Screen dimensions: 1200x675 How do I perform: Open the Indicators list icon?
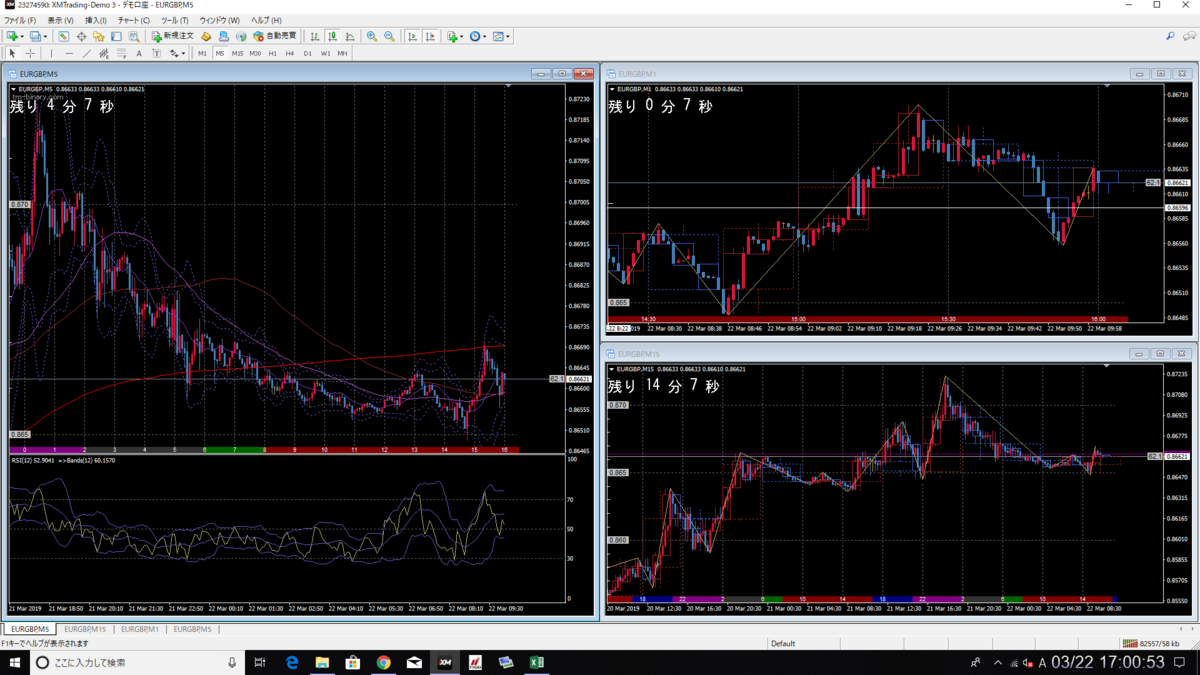[x=452, y=36]
